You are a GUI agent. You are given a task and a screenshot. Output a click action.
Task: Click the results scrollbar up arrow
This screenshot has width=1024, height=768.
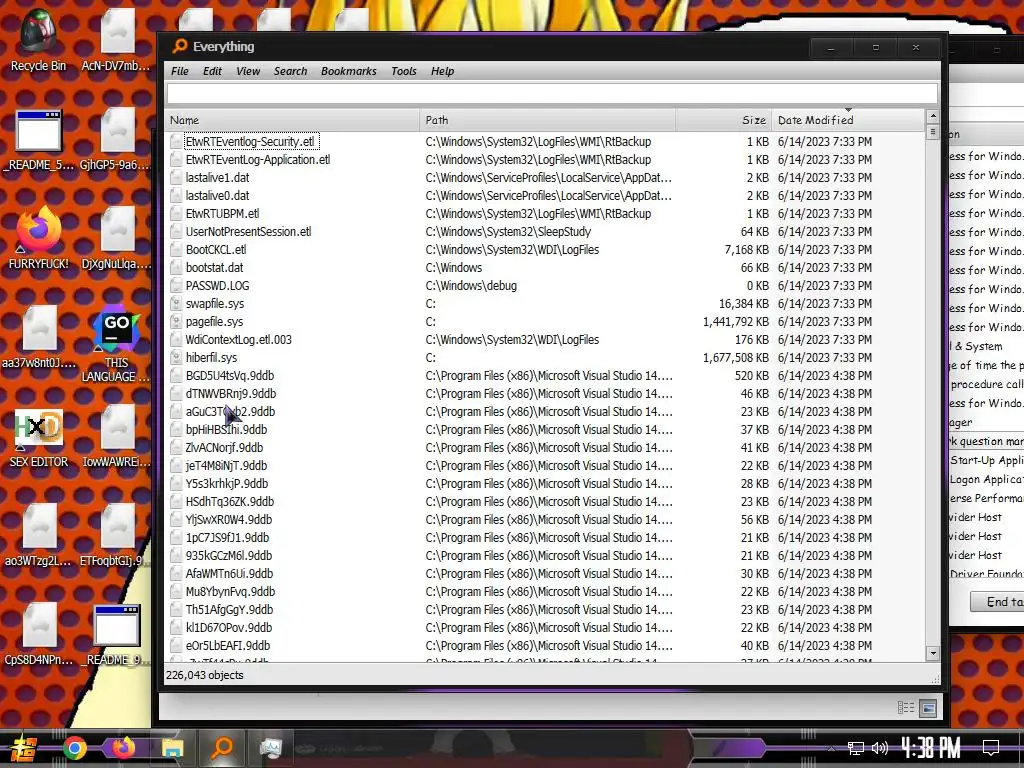tap(933, 116)
